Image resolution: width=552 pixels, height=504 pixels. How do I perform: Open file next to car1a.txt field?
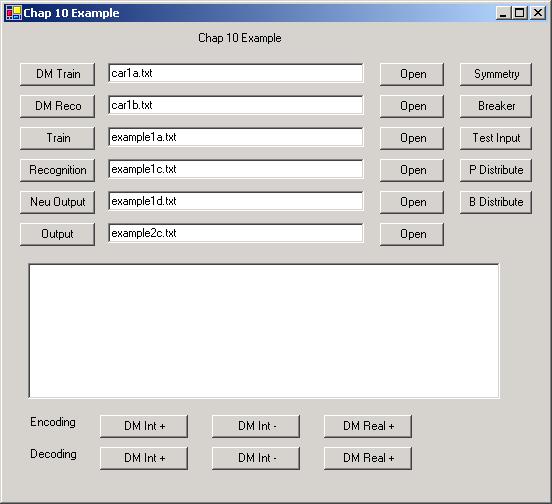[x=412, y=74]
